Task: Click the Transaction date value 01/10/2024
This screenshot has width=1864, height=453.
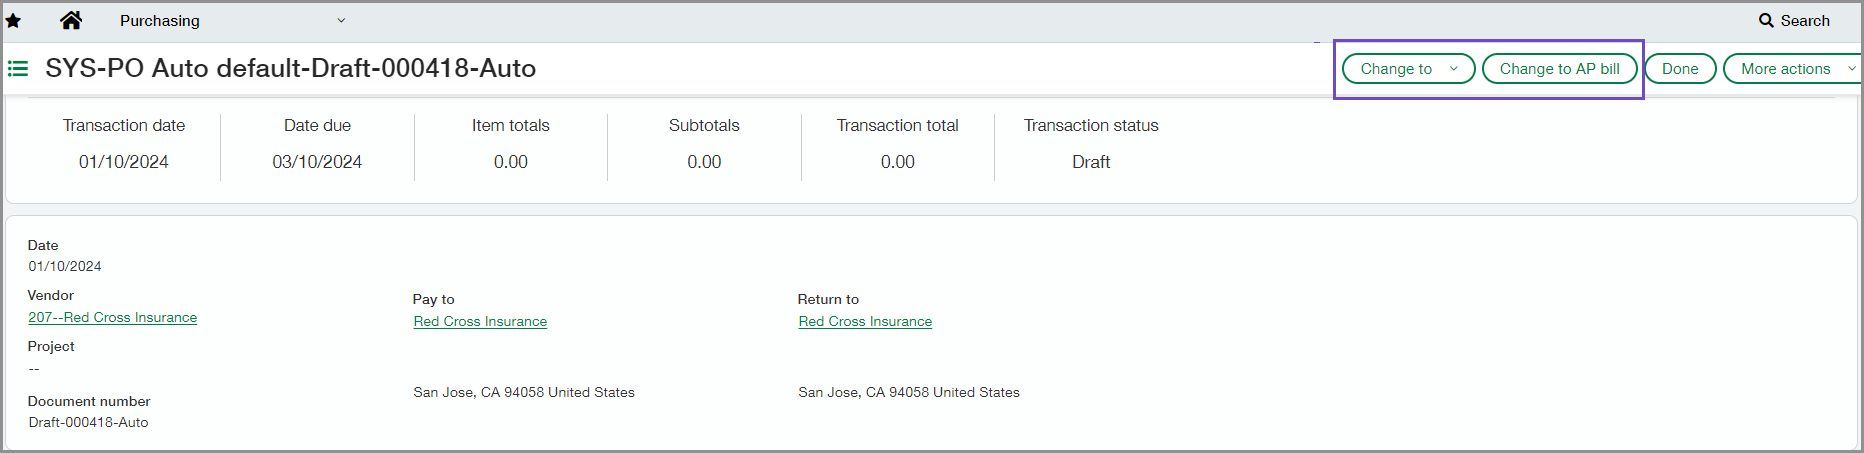Action: pyautogui.click(x=124, y=162)
